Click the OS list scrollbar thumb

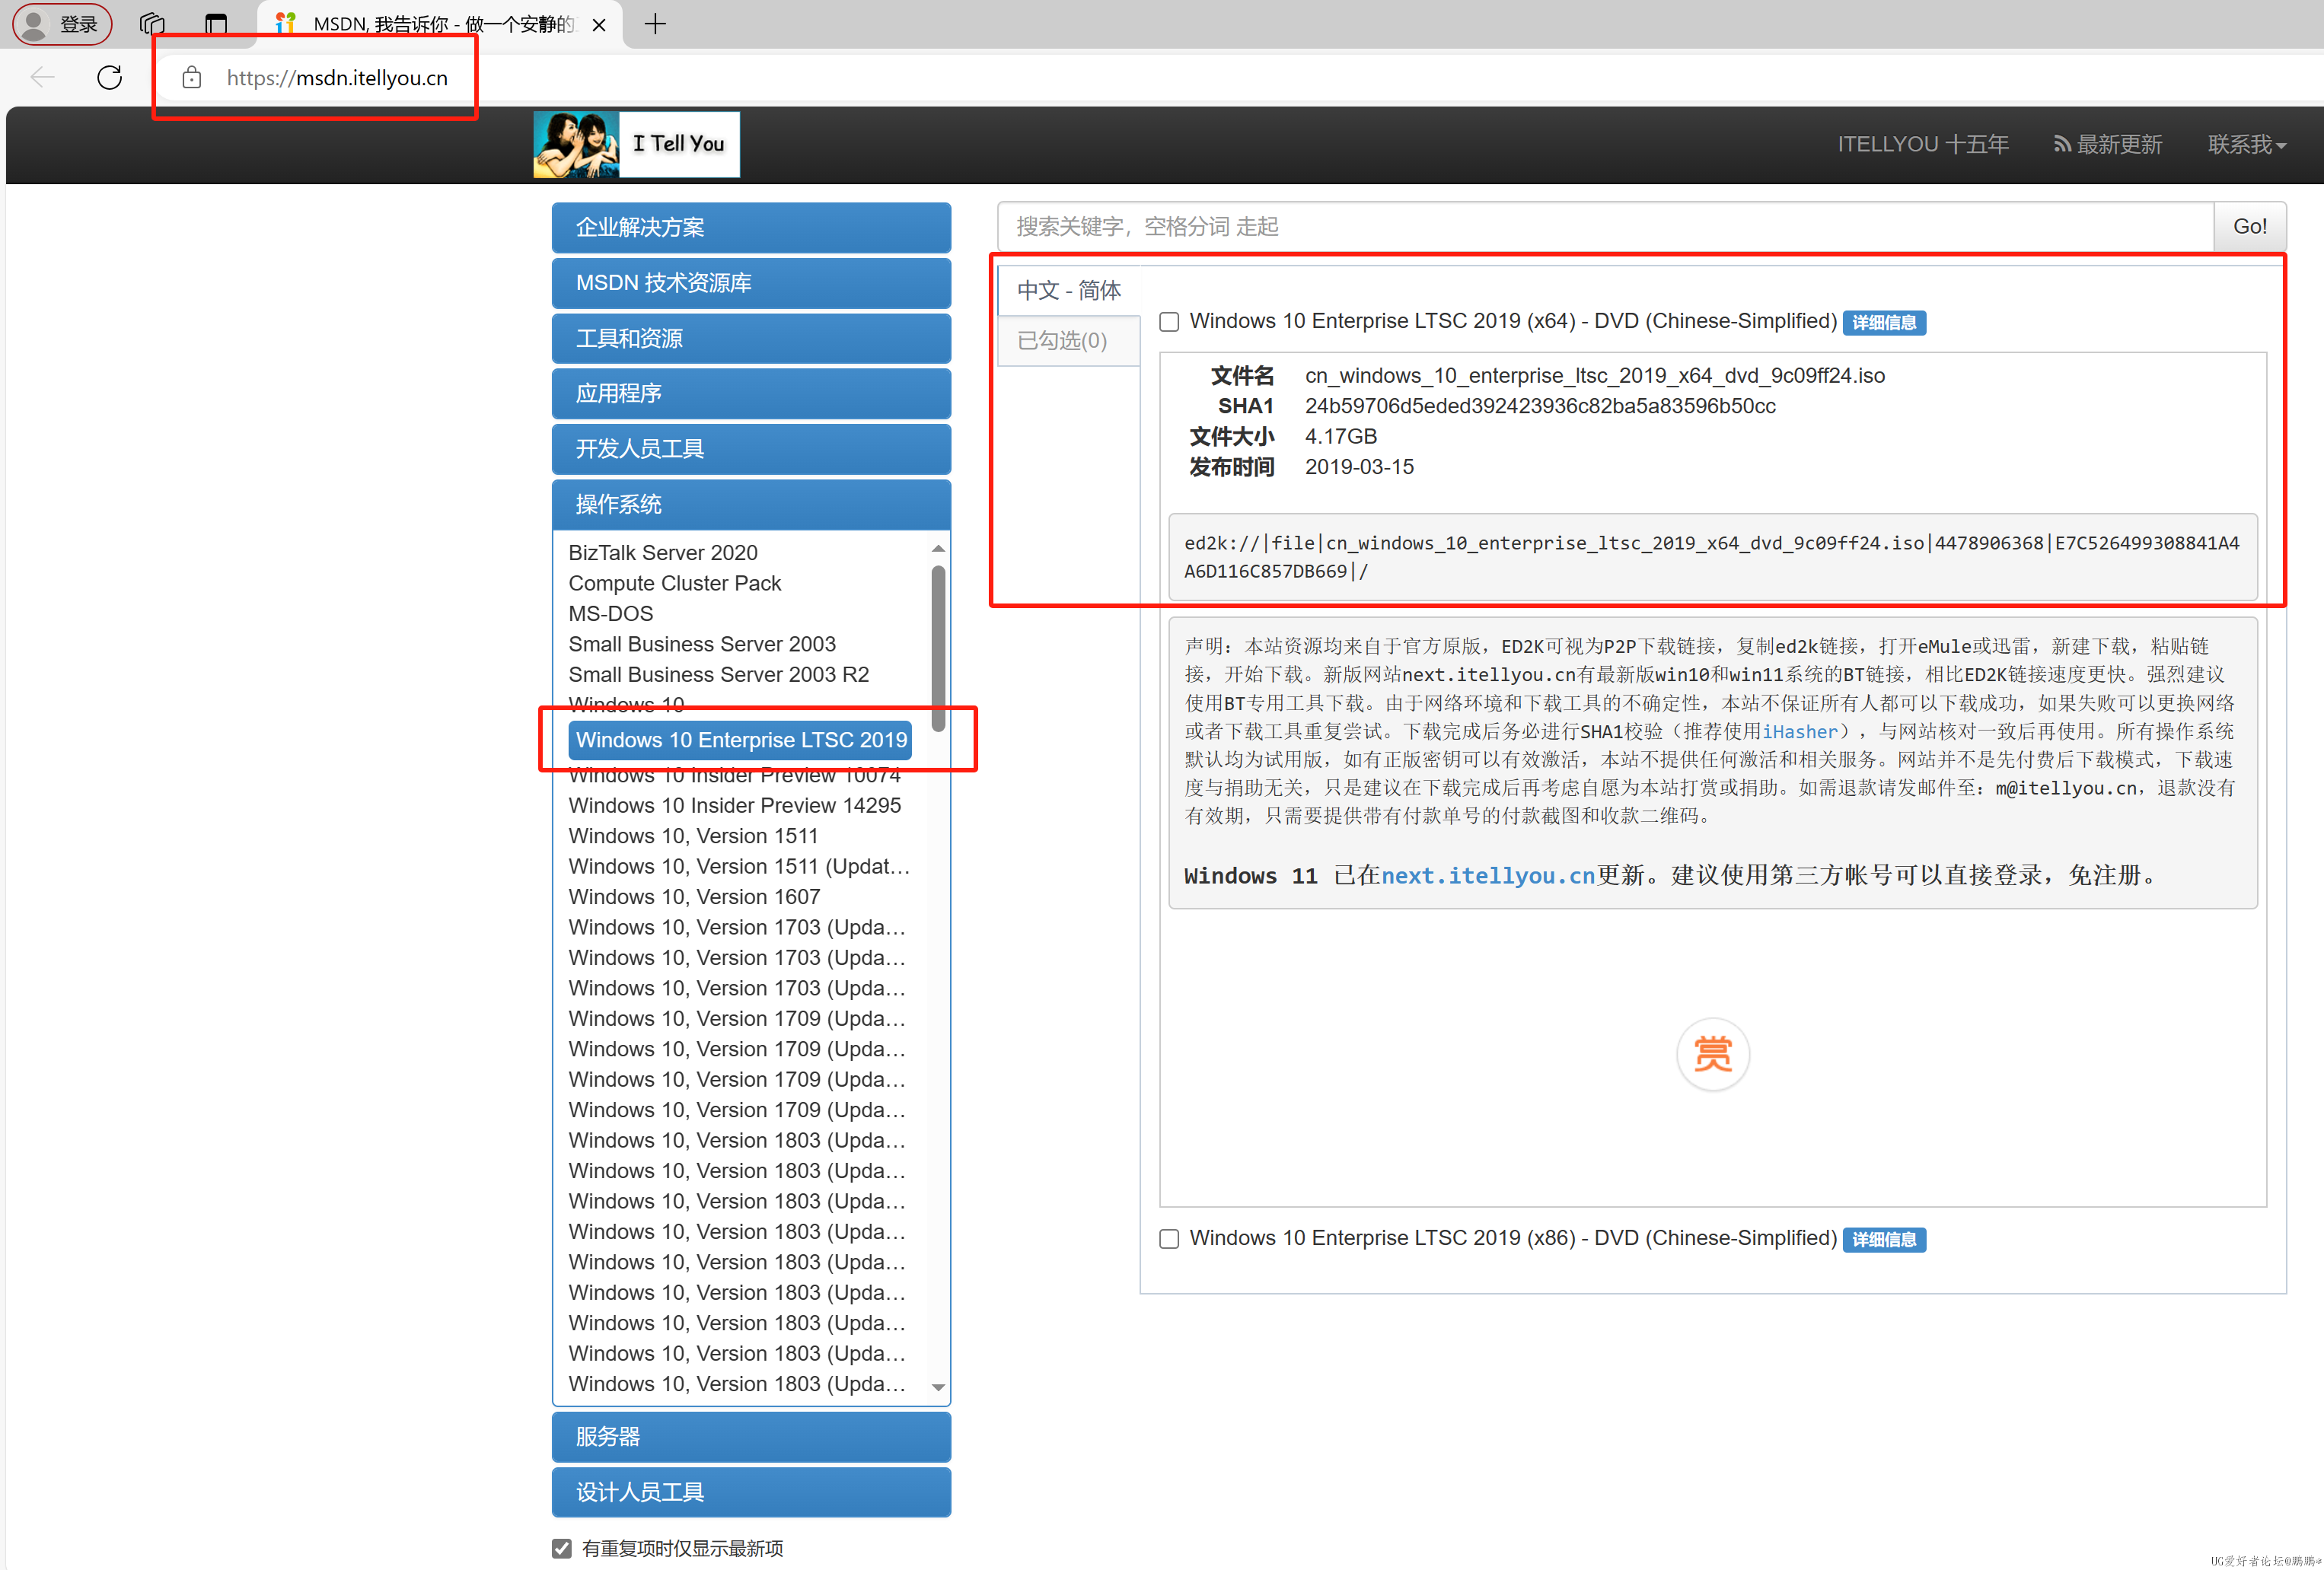point(938,648)
